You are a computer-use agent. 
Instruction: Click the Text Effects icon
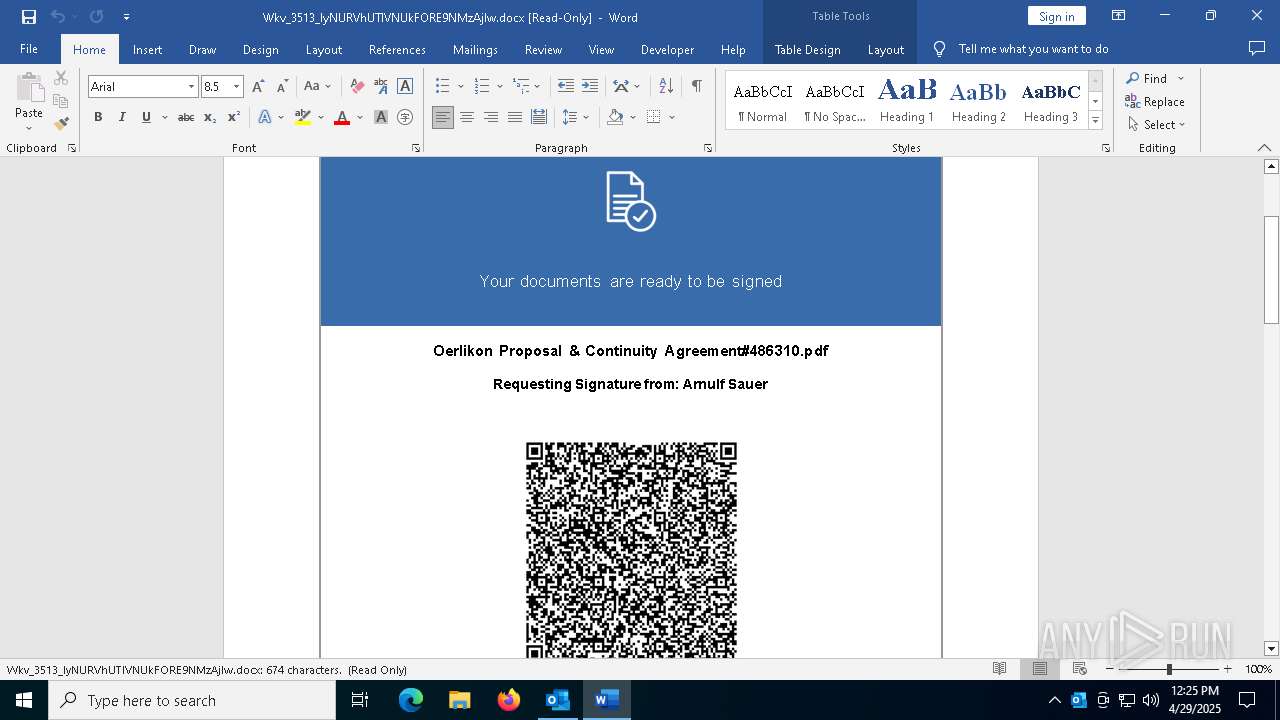tap(265, 117)
